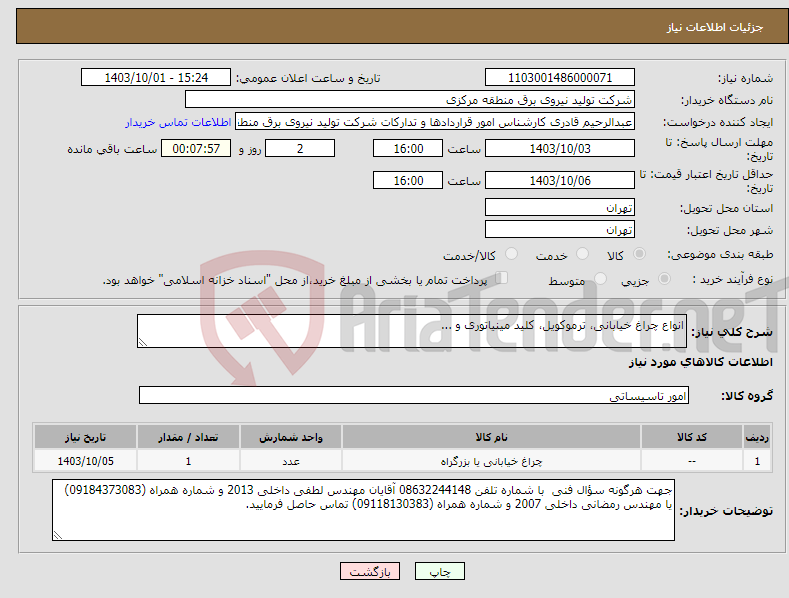Screen dimensions: 789x598
Task: Click the page title جزئیات اطلاعات نیاز
Action: point(715,27)
